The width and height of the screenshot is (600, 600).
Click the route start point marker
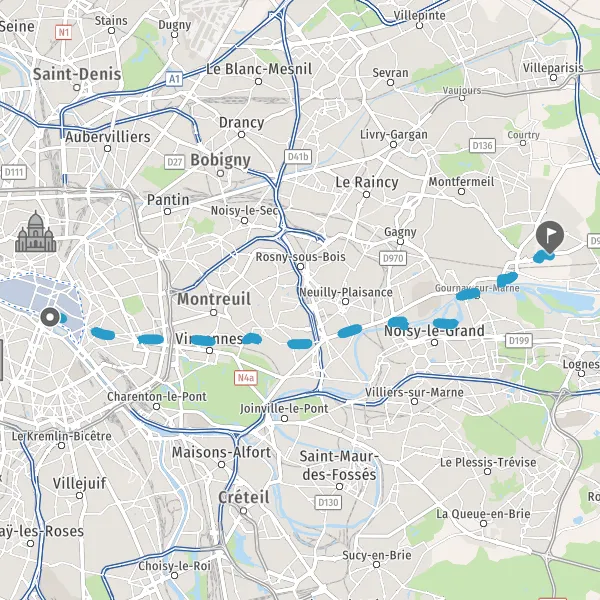(50, 317)
